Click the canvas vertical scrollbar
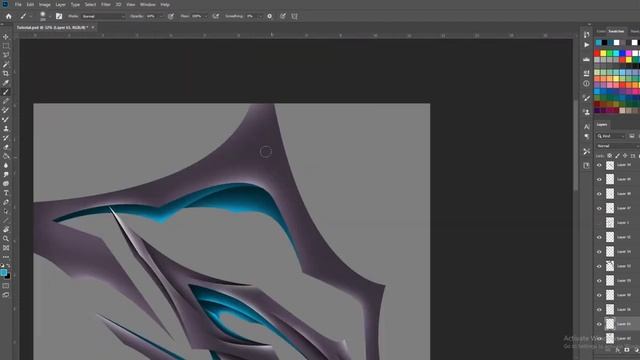 [575, 144]
